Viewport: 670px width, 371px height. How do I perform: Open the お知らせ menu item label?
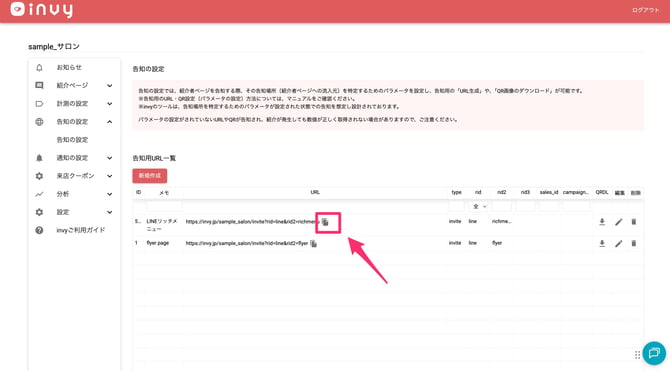point(69,68)
